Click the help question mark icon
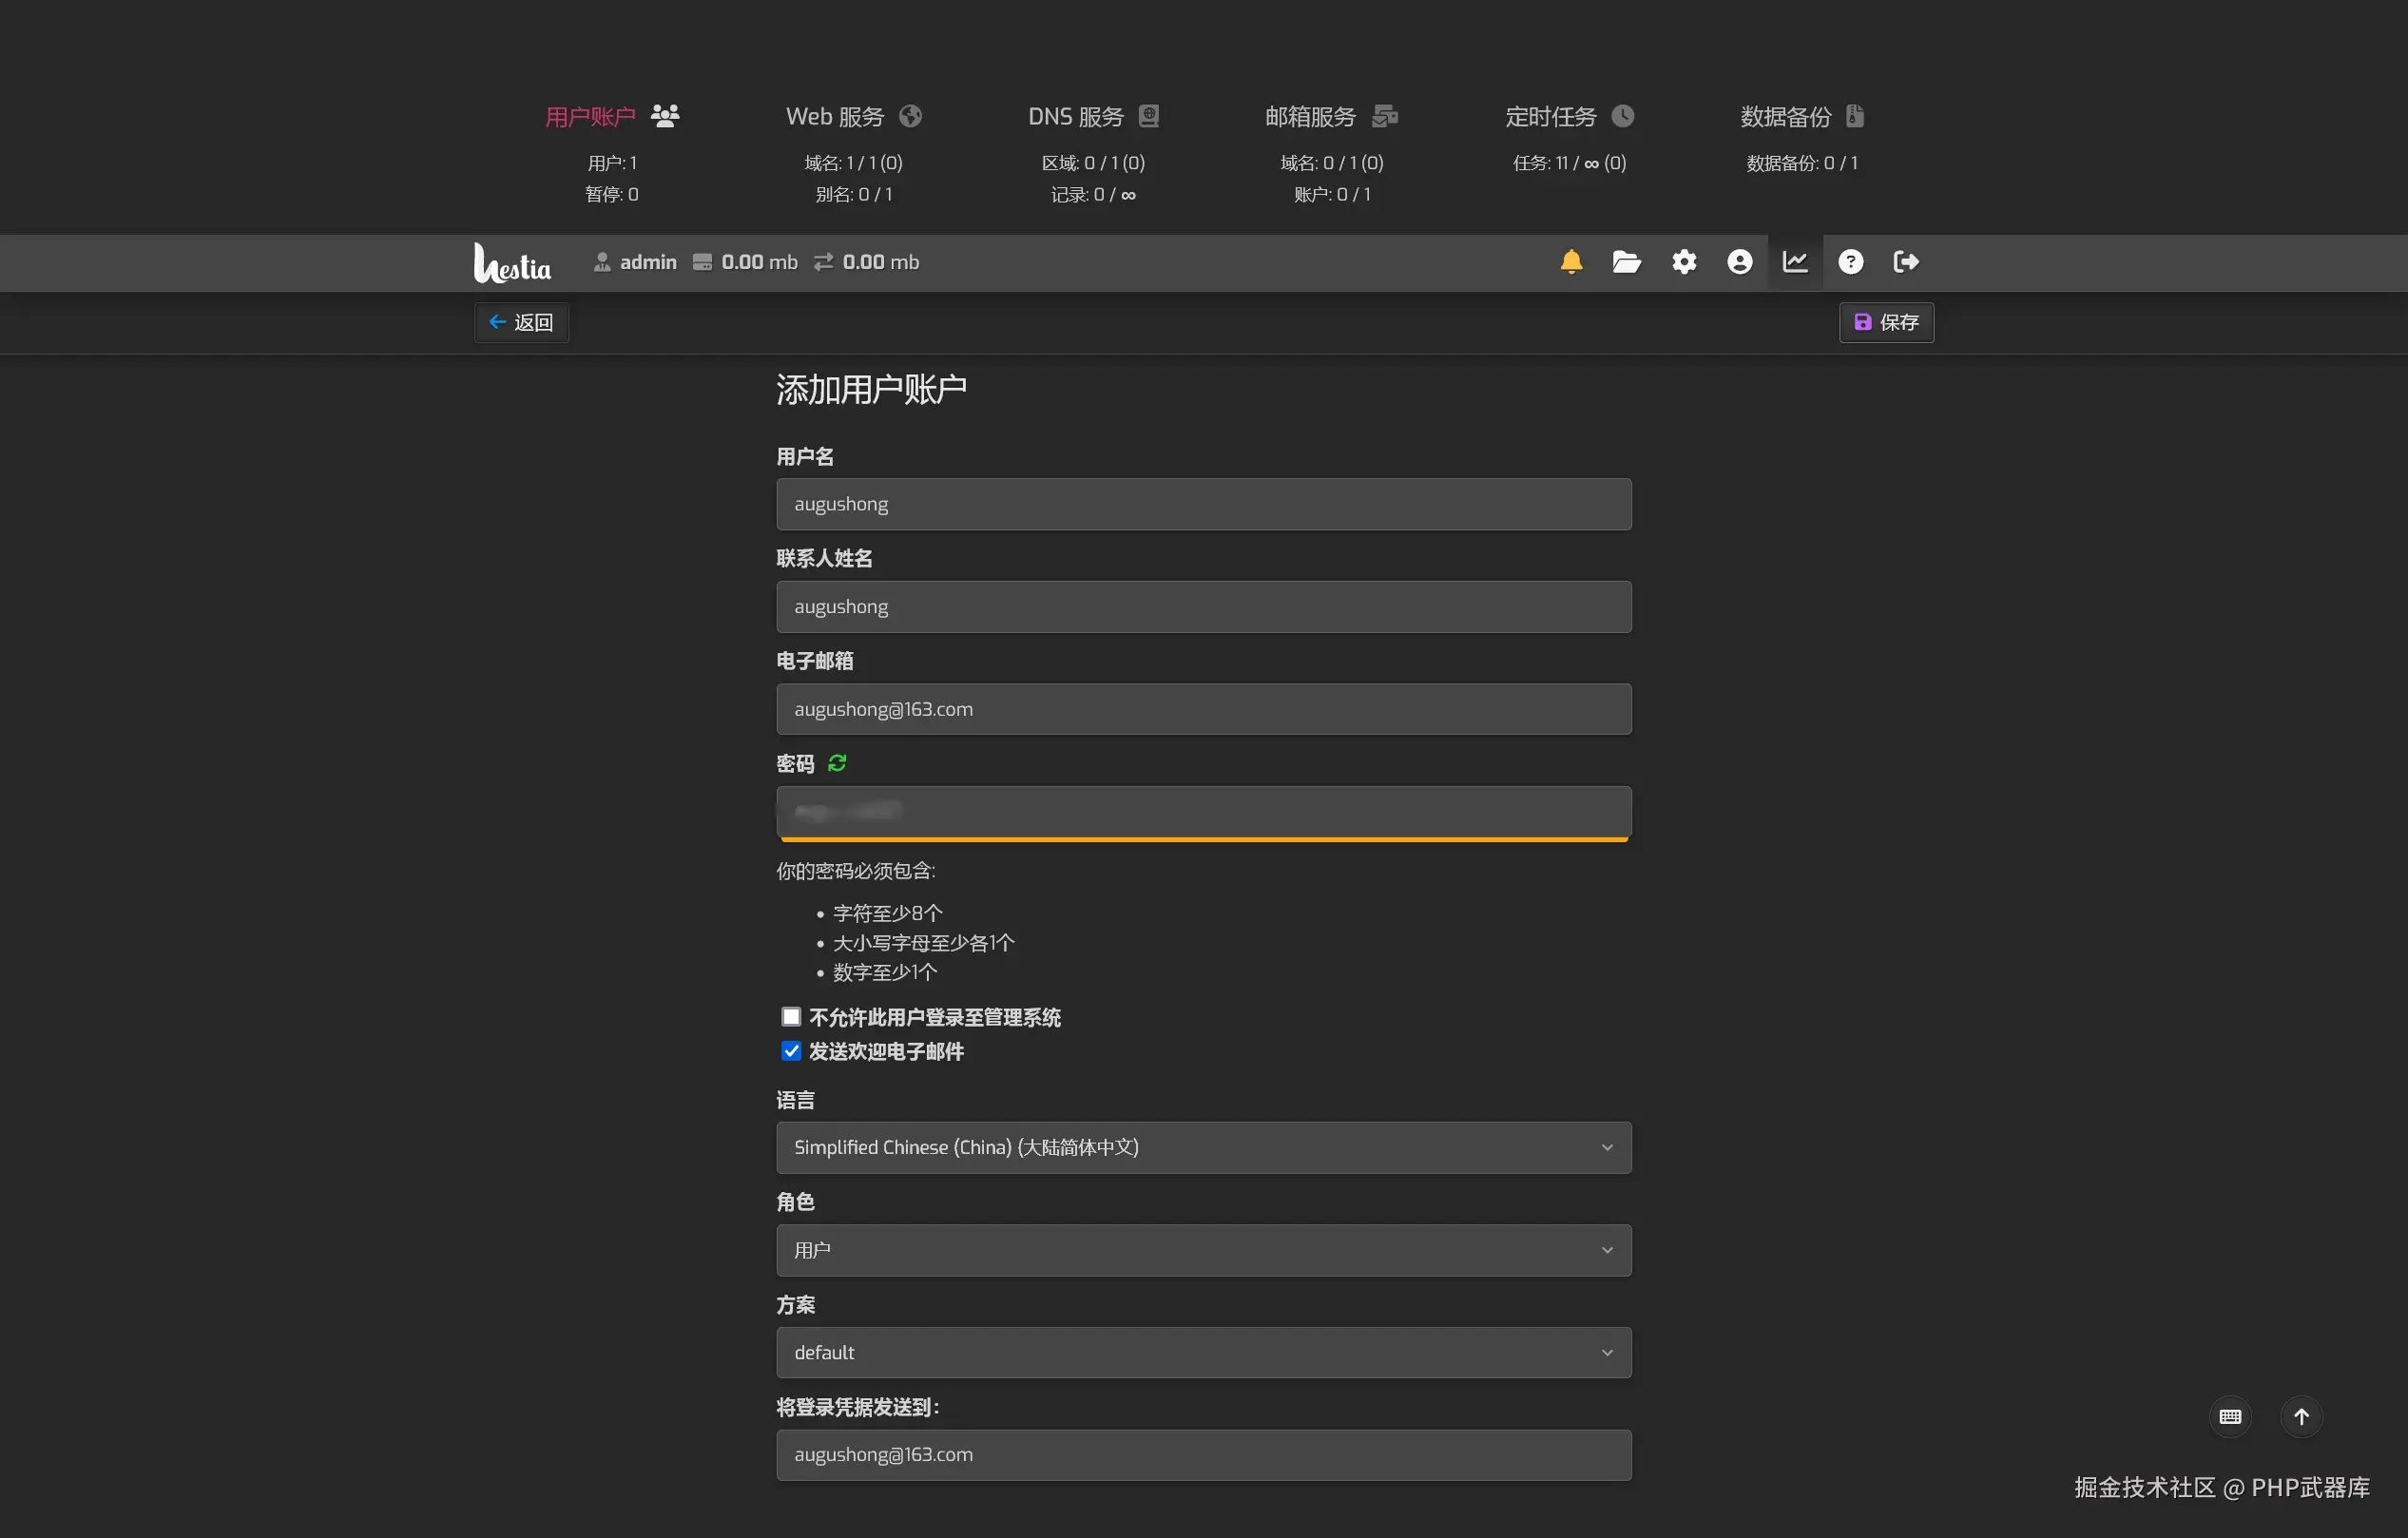2408x1538 pixels. 1850,262
